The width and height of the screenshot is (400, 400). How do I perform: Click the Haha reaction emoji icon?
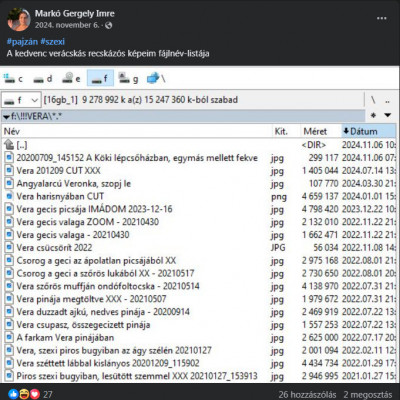(24, 394)
